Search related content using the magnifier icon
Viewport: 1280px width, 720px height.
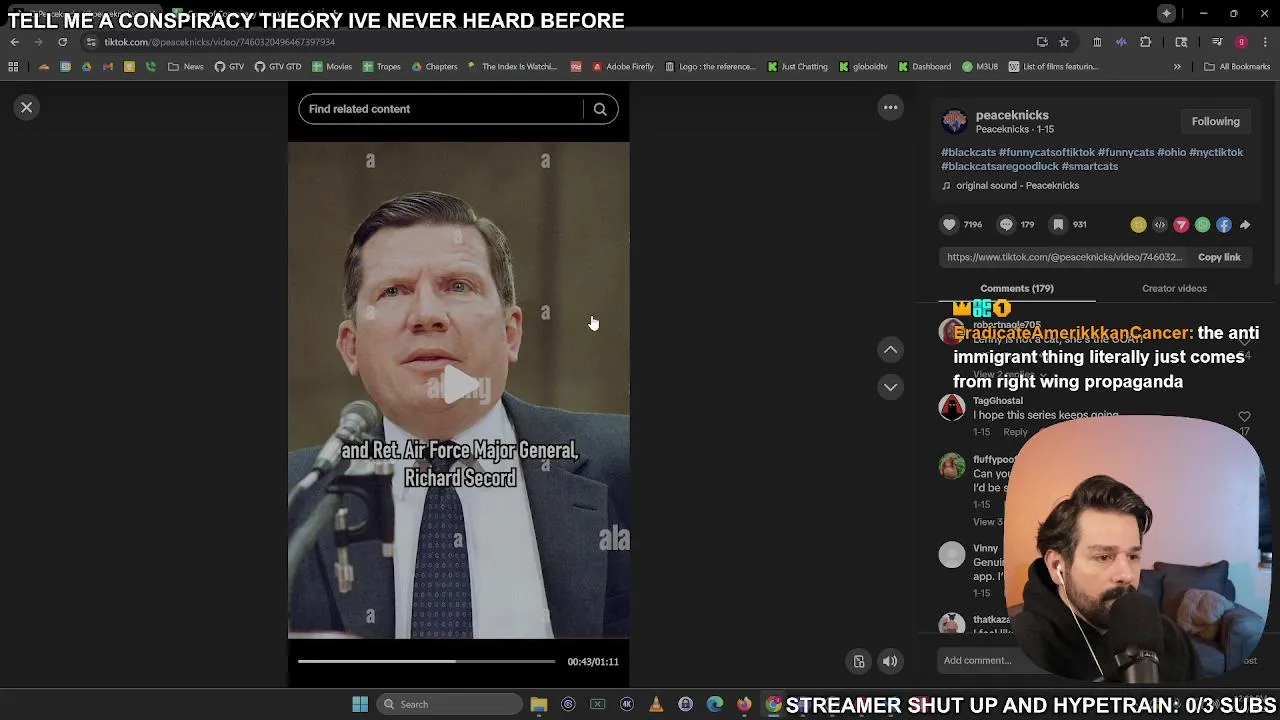pos(600,109)
